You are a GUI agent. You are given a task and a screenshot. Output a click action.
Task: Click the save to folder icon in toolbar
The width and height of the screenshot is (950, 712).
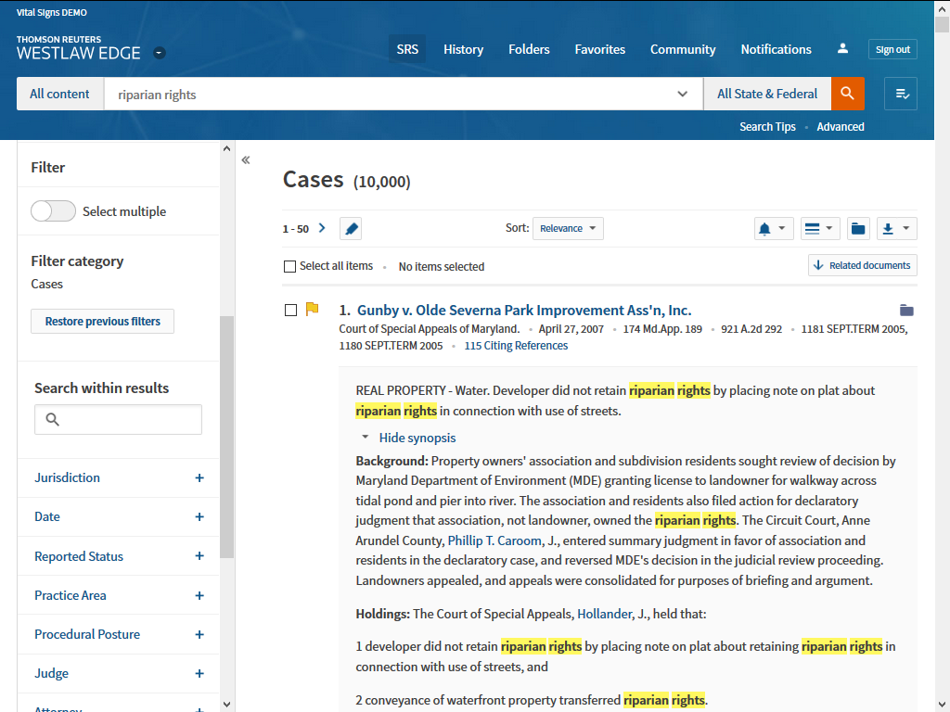click(x=858, y=229)
